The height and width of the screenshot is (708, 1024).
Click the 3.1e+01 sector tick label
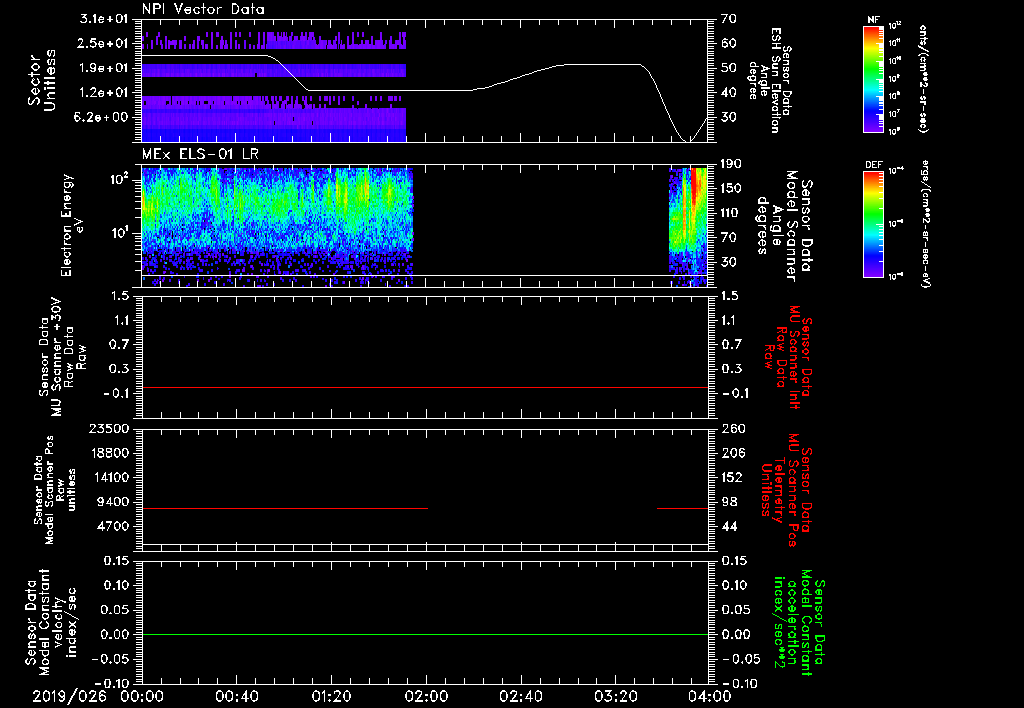click(x=104, y=19)
